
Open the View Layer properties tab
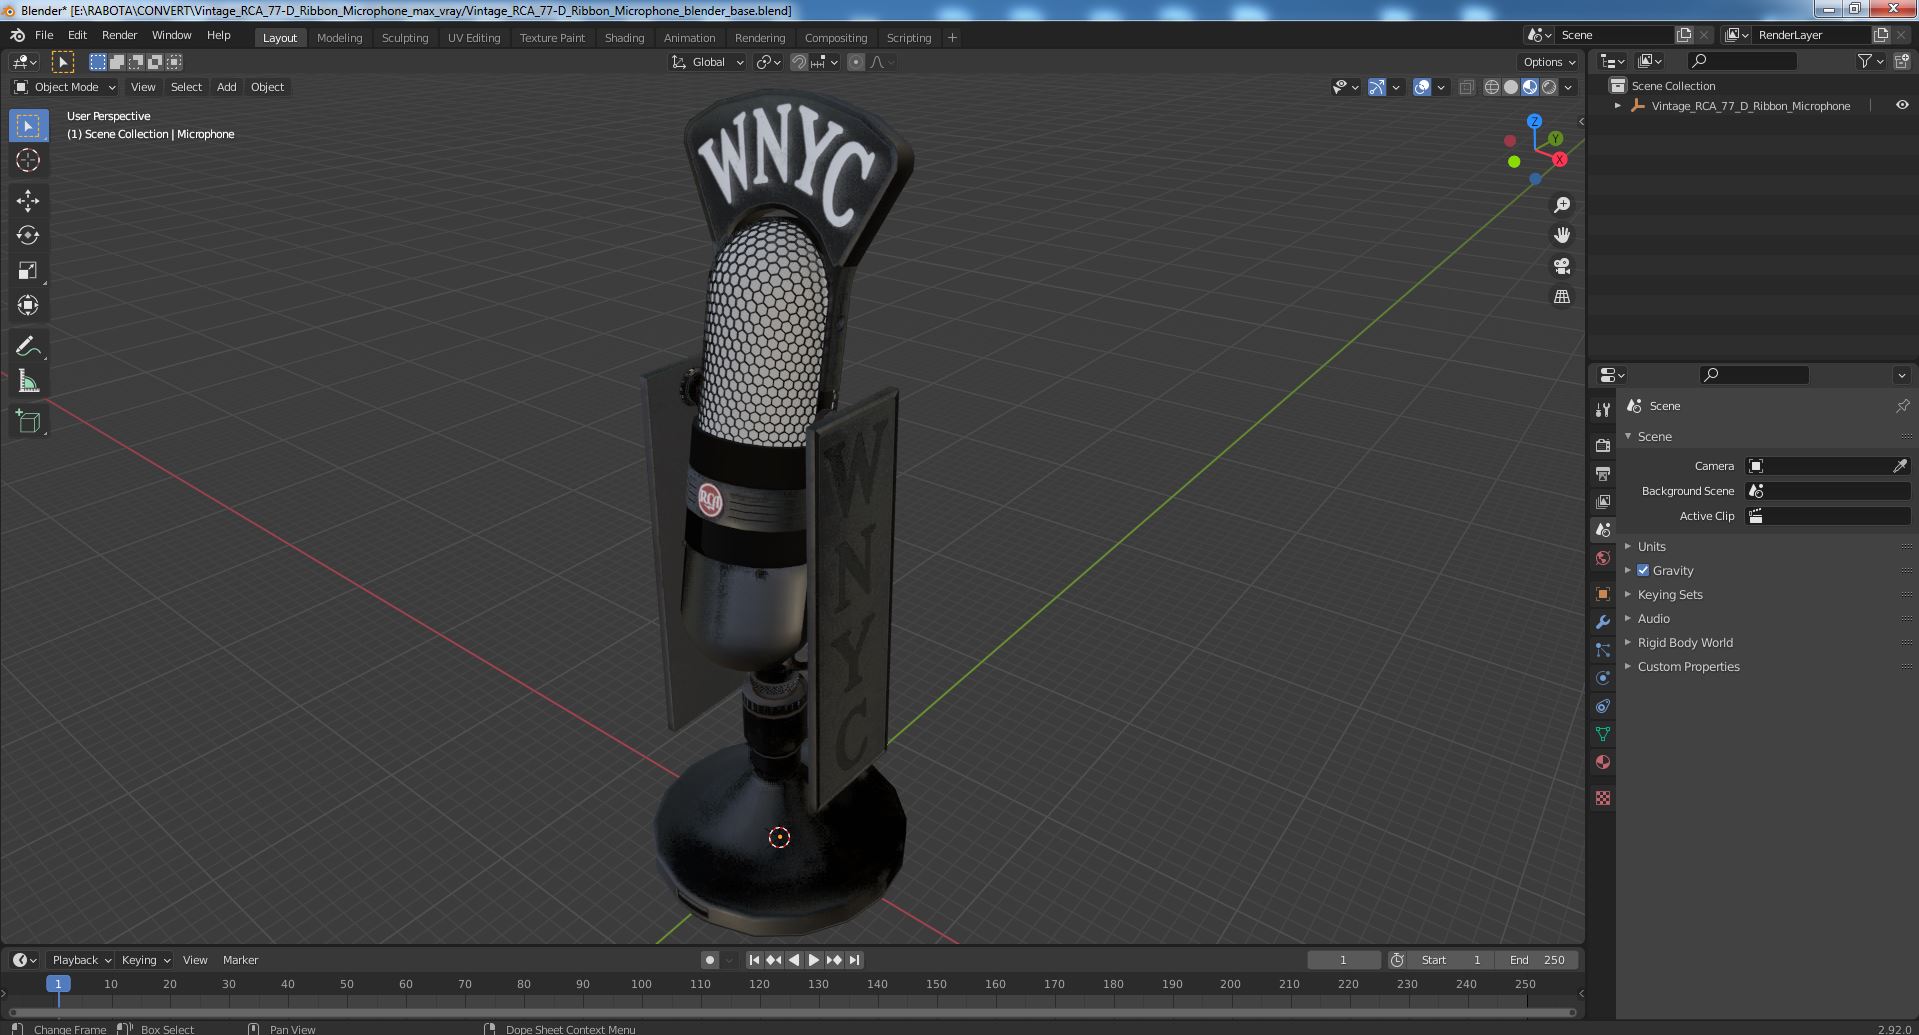(x=1603, y=501)
